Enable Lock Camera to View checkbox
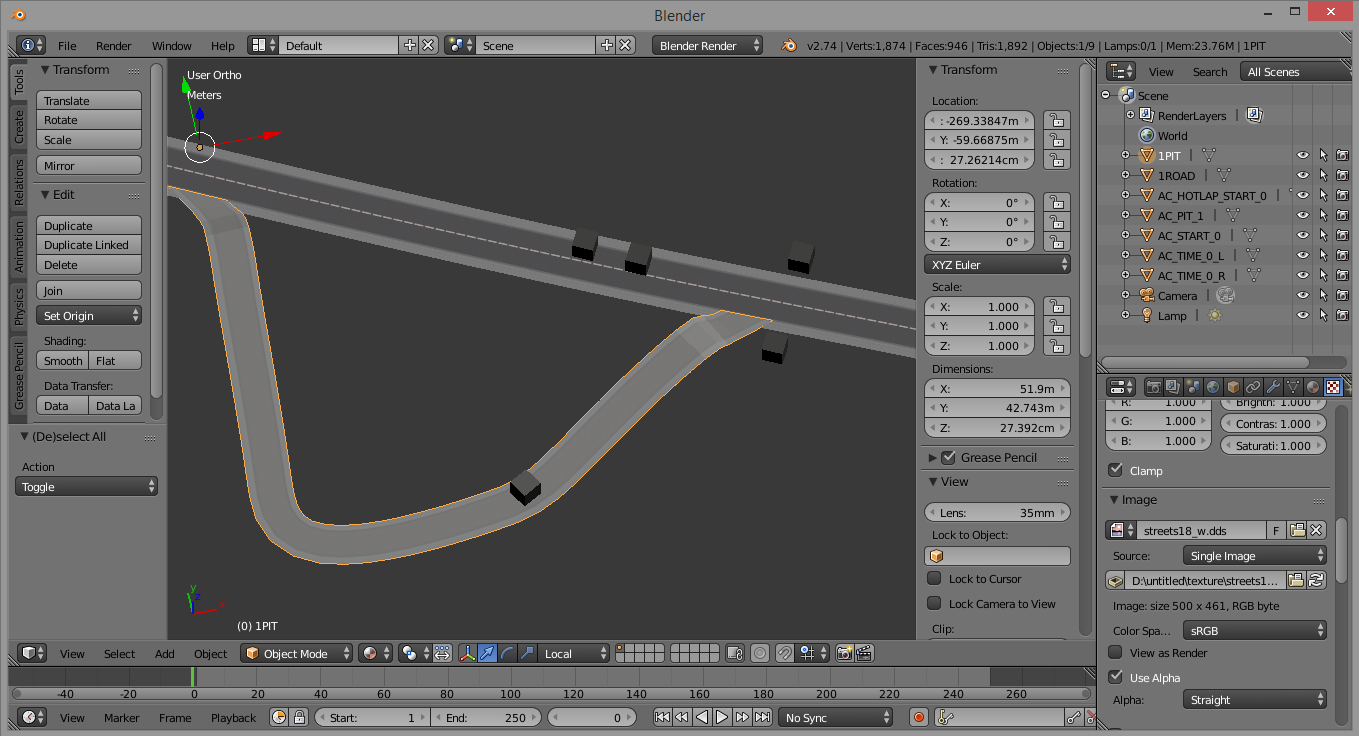 (934, 603)
